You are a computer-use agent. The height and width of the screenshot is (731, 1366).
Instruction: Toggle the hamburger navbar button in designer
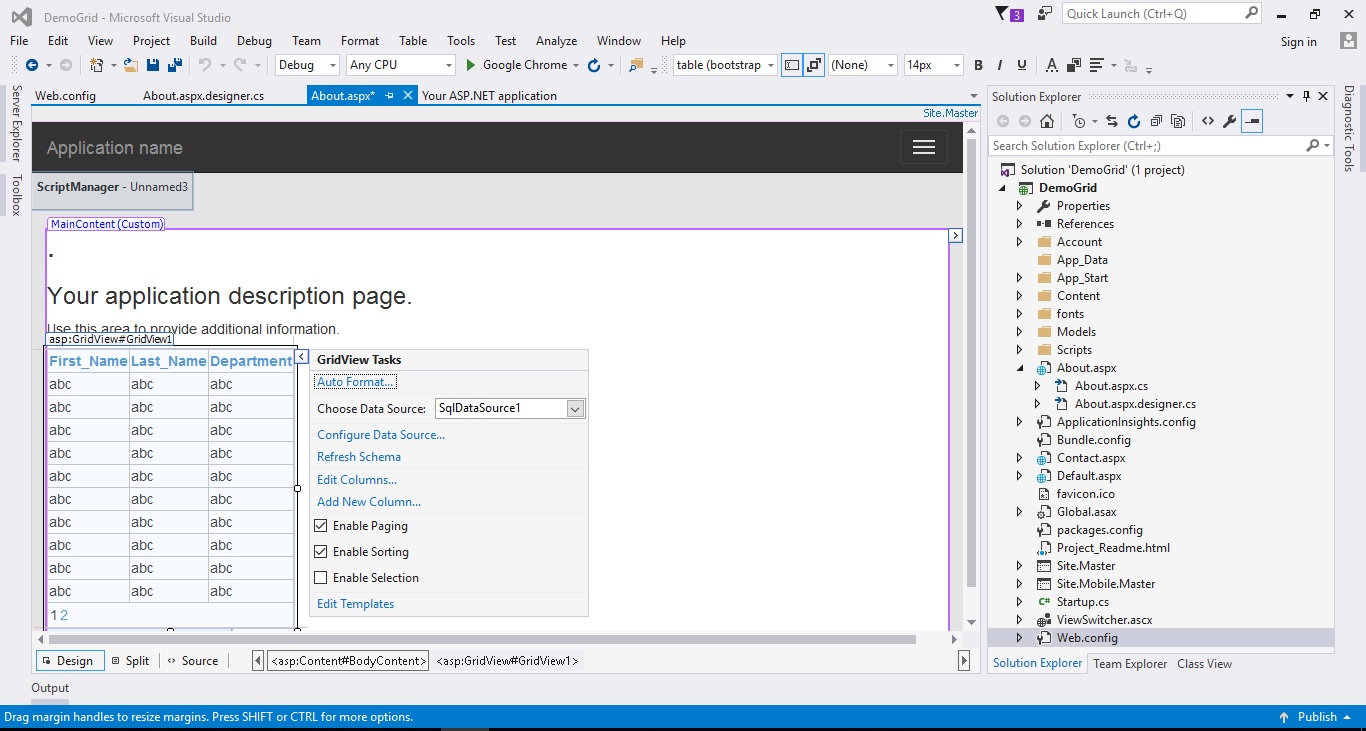(924, 147)
